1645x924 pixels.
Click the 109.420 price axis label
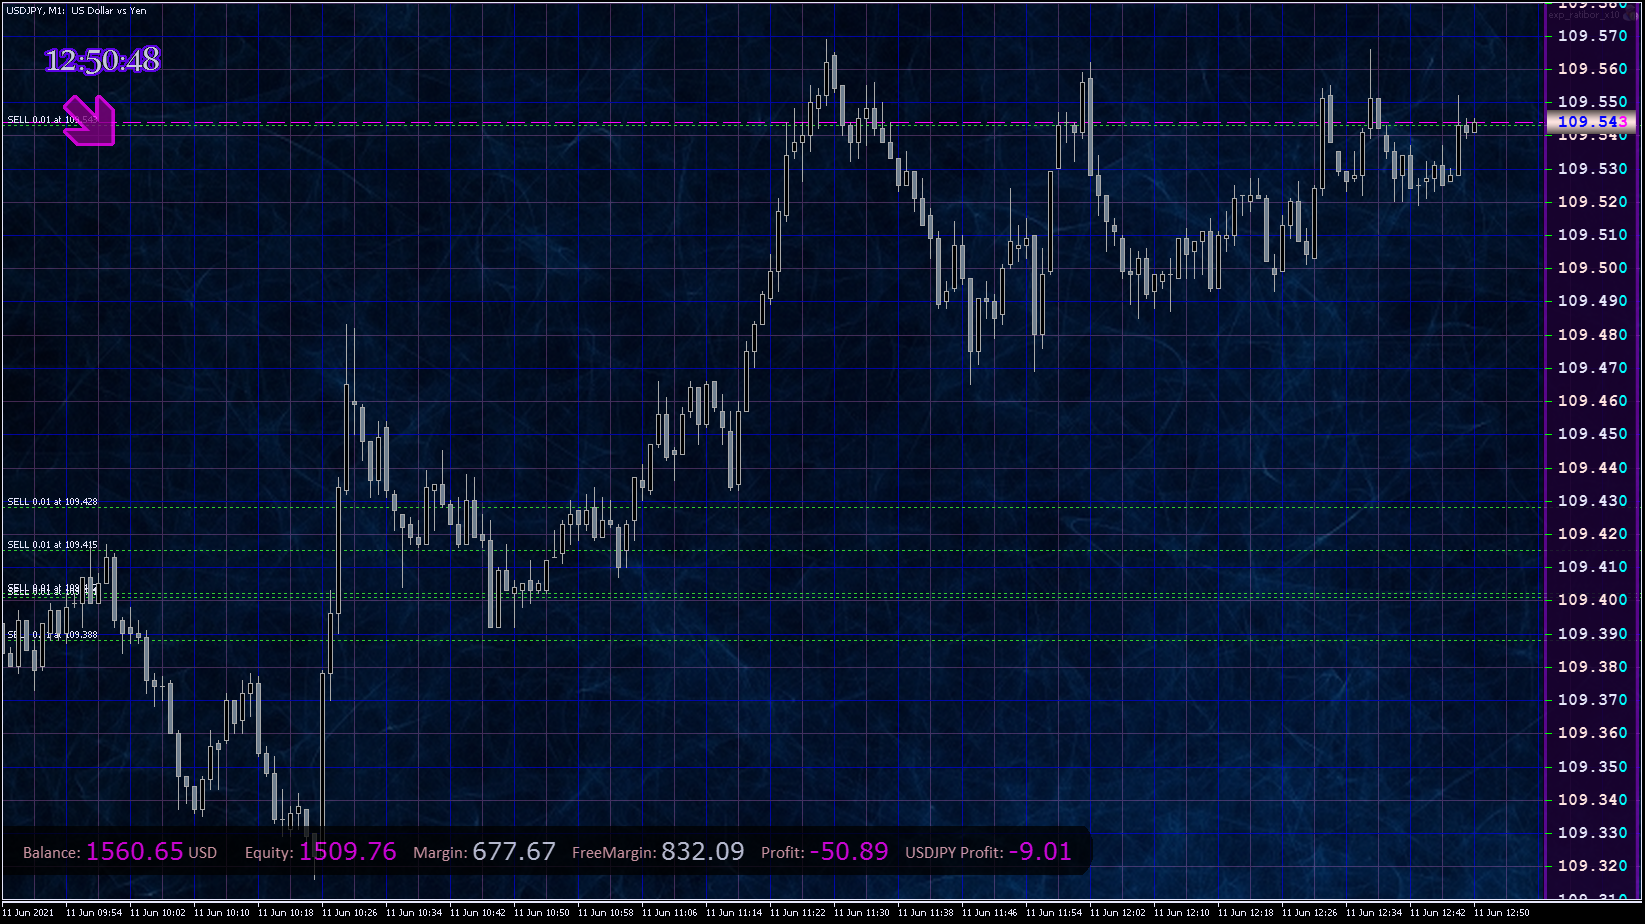[x=1593, y=534]
